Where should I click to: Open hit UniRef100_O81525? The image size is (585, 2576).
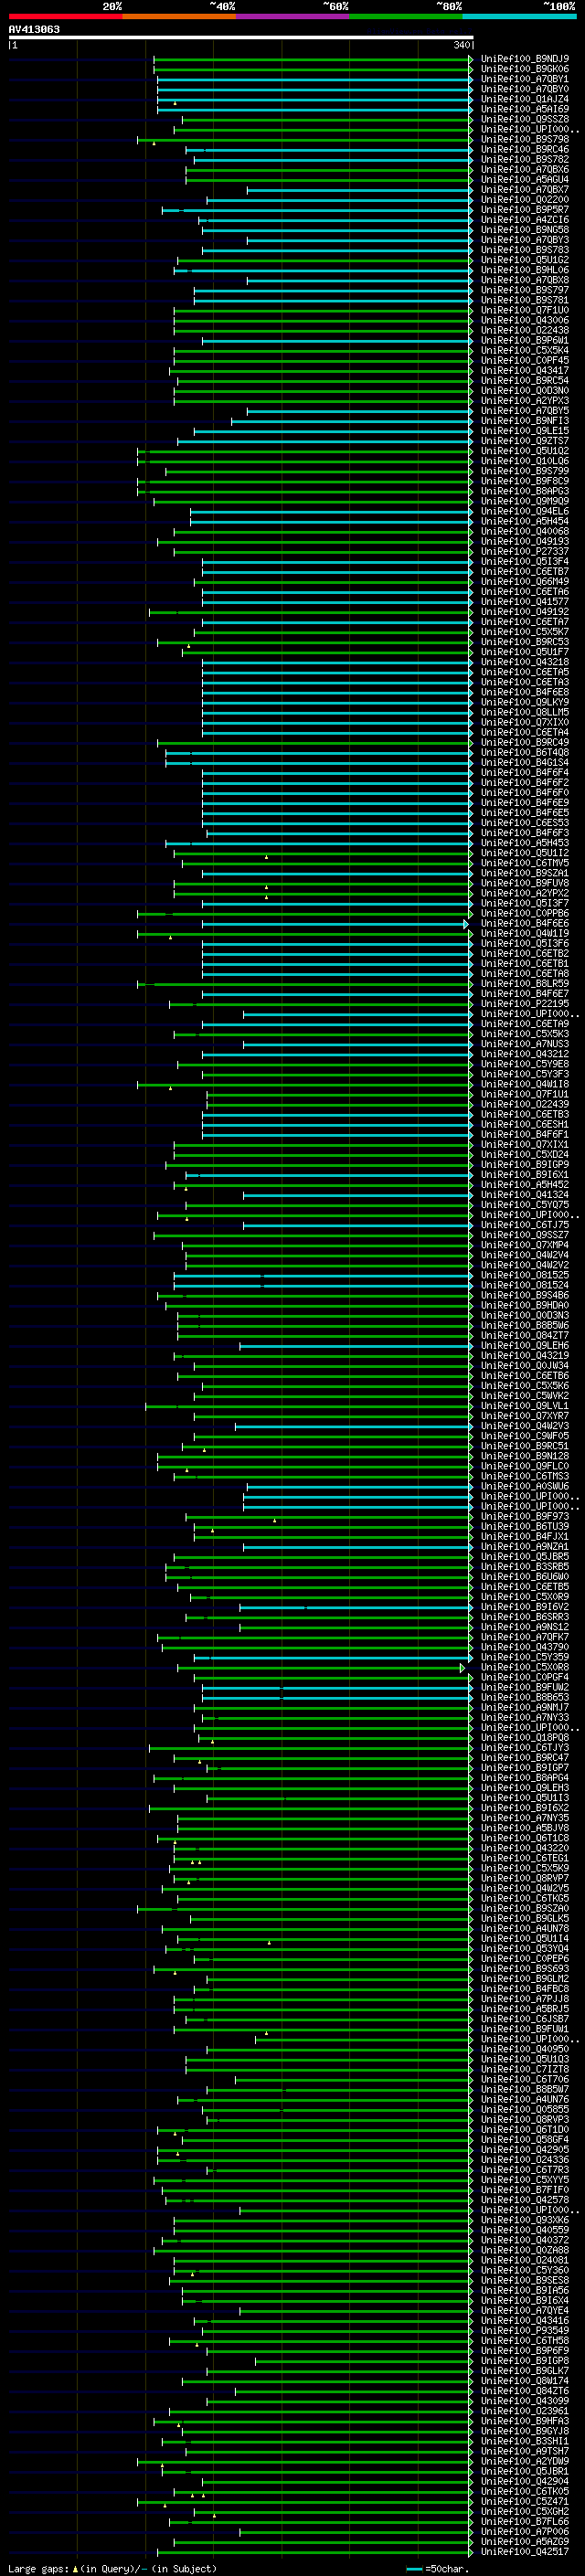pos(524,1275)
